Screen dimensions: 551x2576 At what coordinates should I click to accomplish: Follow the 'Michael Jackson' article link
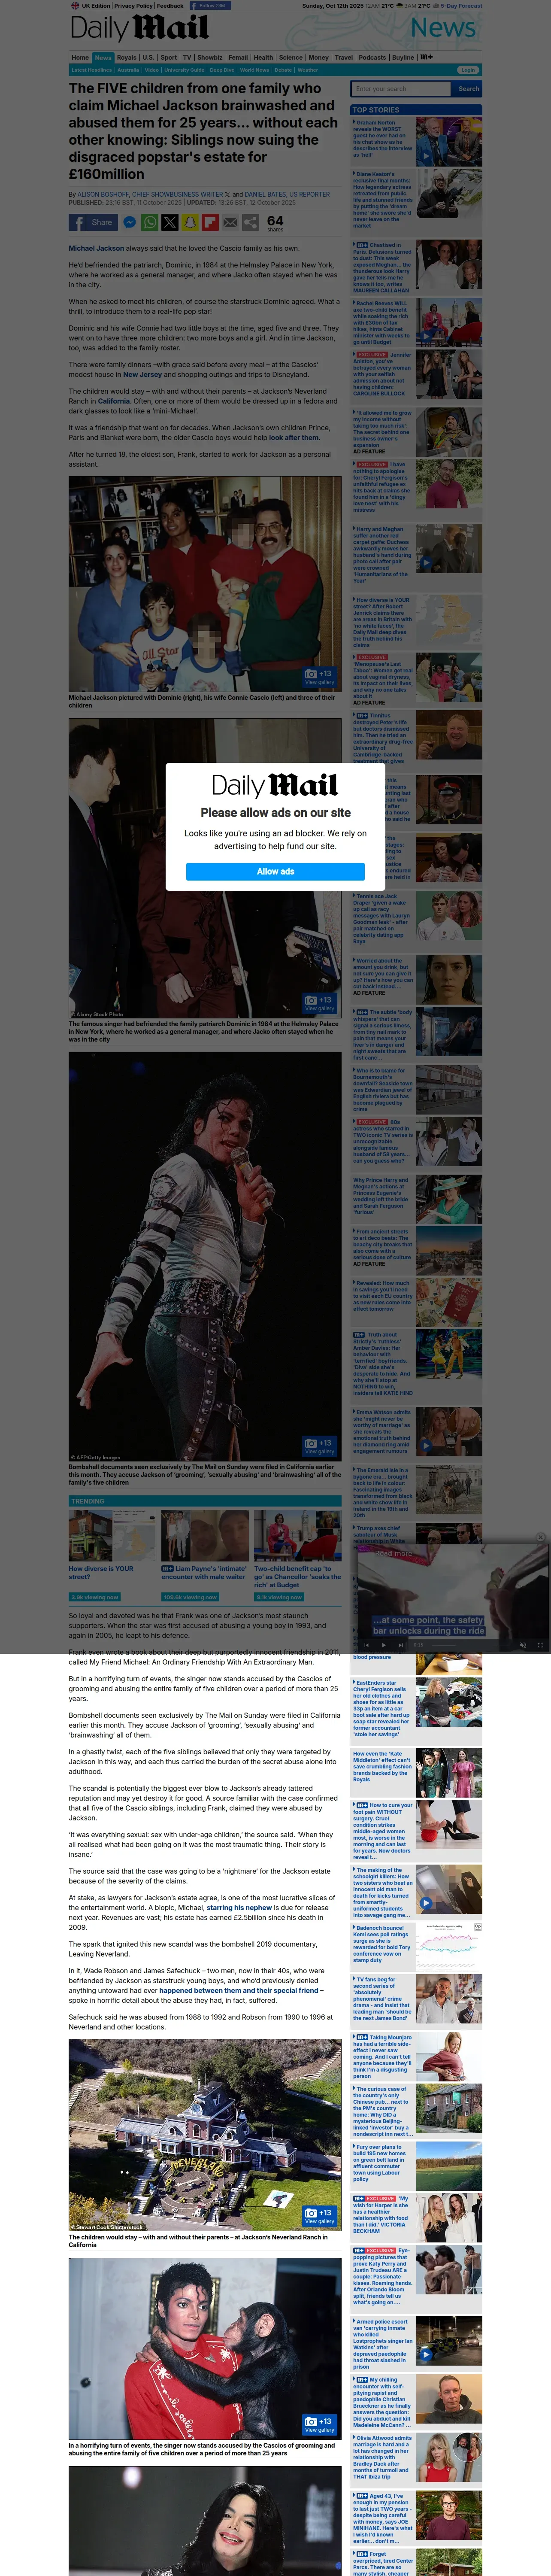coord(96,248)
